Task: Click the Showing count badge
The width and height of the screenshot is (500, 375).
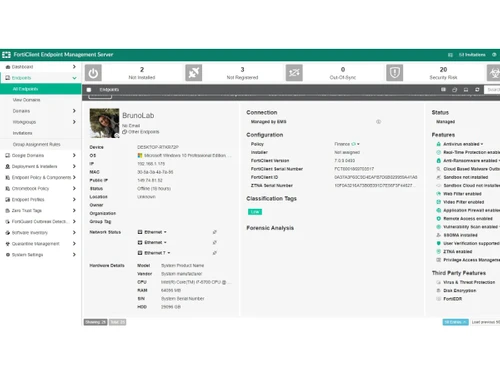Action: pyautogui.click(x=95, y=322)
